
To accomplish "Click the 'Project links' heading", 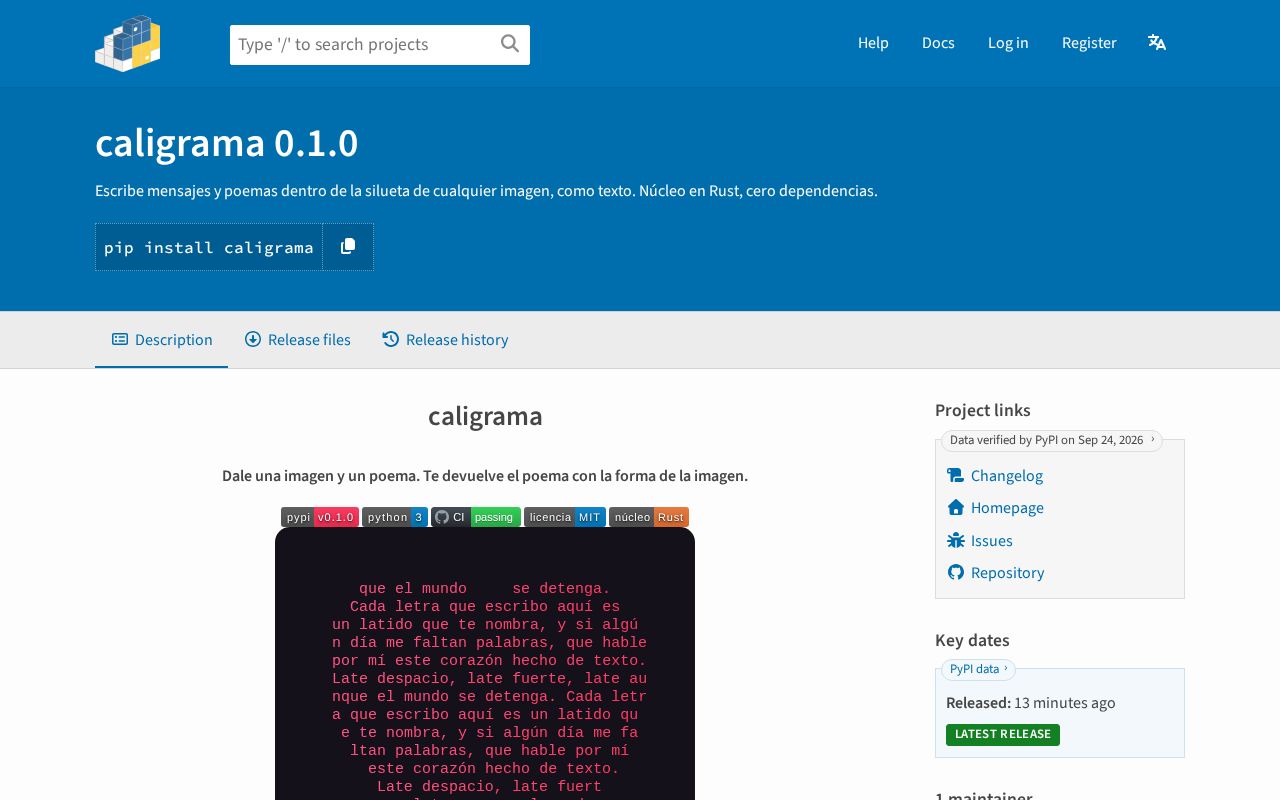I will (x=983, y=410).
